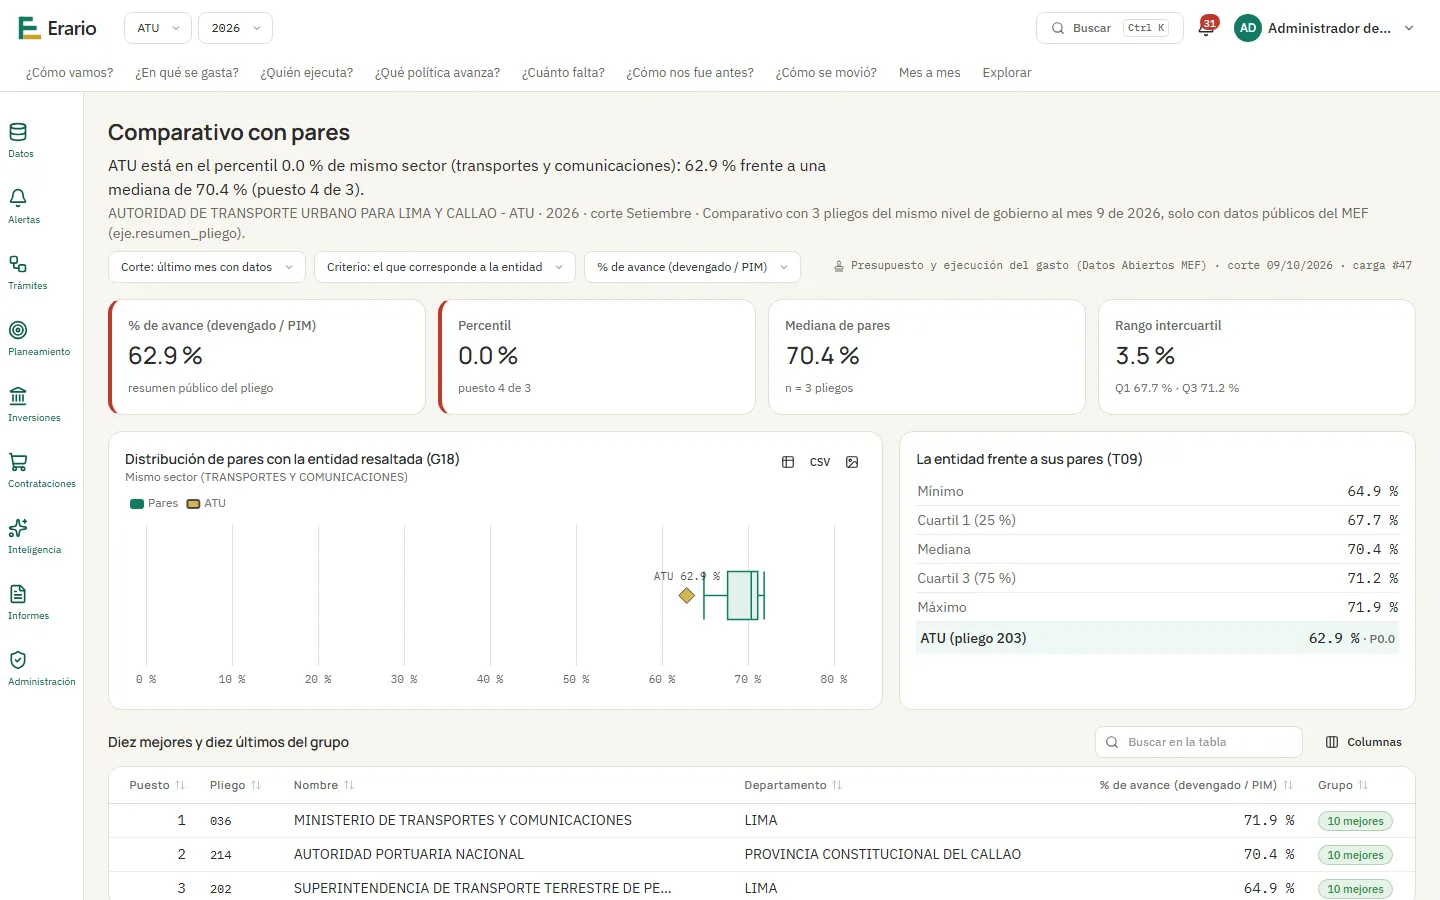Click the AD user avatar
This screenshot has width=1440, height=900.
point(1248,28)
